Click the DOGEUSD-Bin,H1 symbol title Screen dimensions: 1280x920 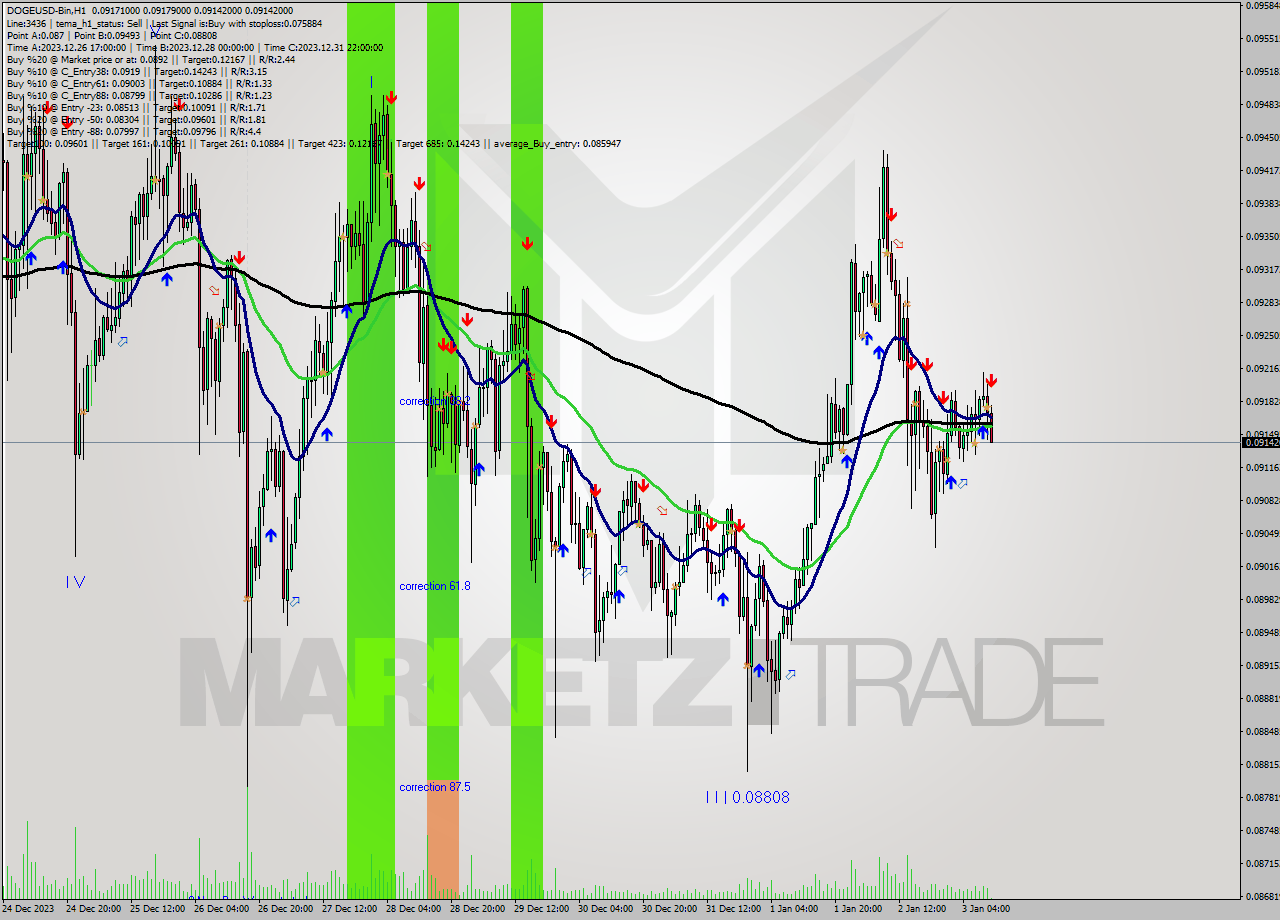tap(45, 10)
